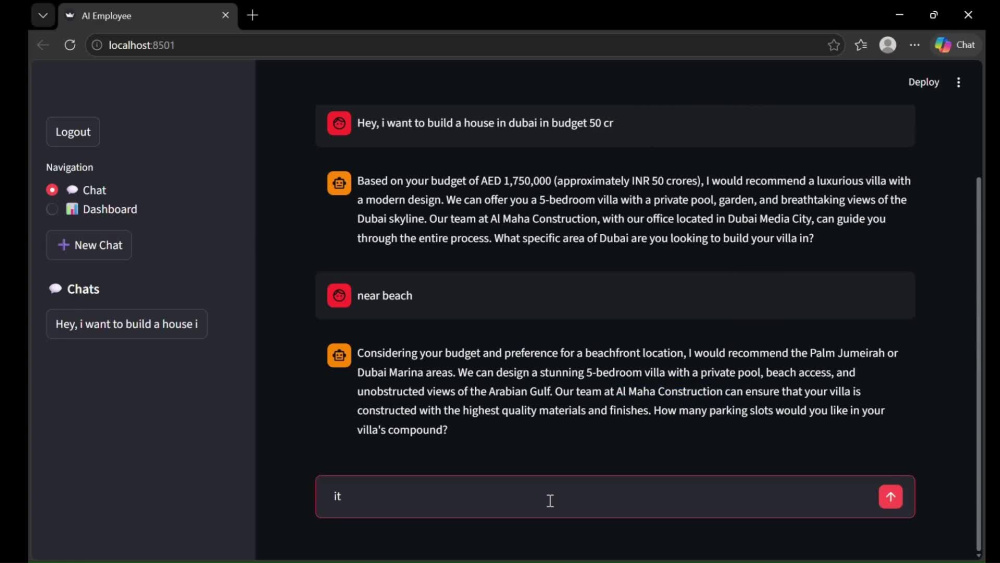The width and height of the screenshot is (1000, 563).
Task: Open a new browser tab with plus
Action: pos(253,15)
